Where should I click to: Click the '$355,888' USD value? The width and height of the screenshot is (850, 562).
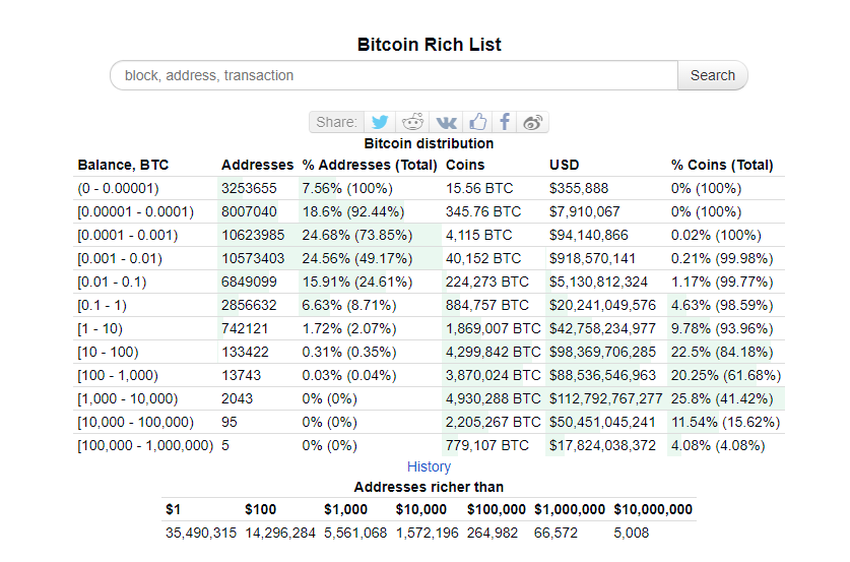pos(578,188)
